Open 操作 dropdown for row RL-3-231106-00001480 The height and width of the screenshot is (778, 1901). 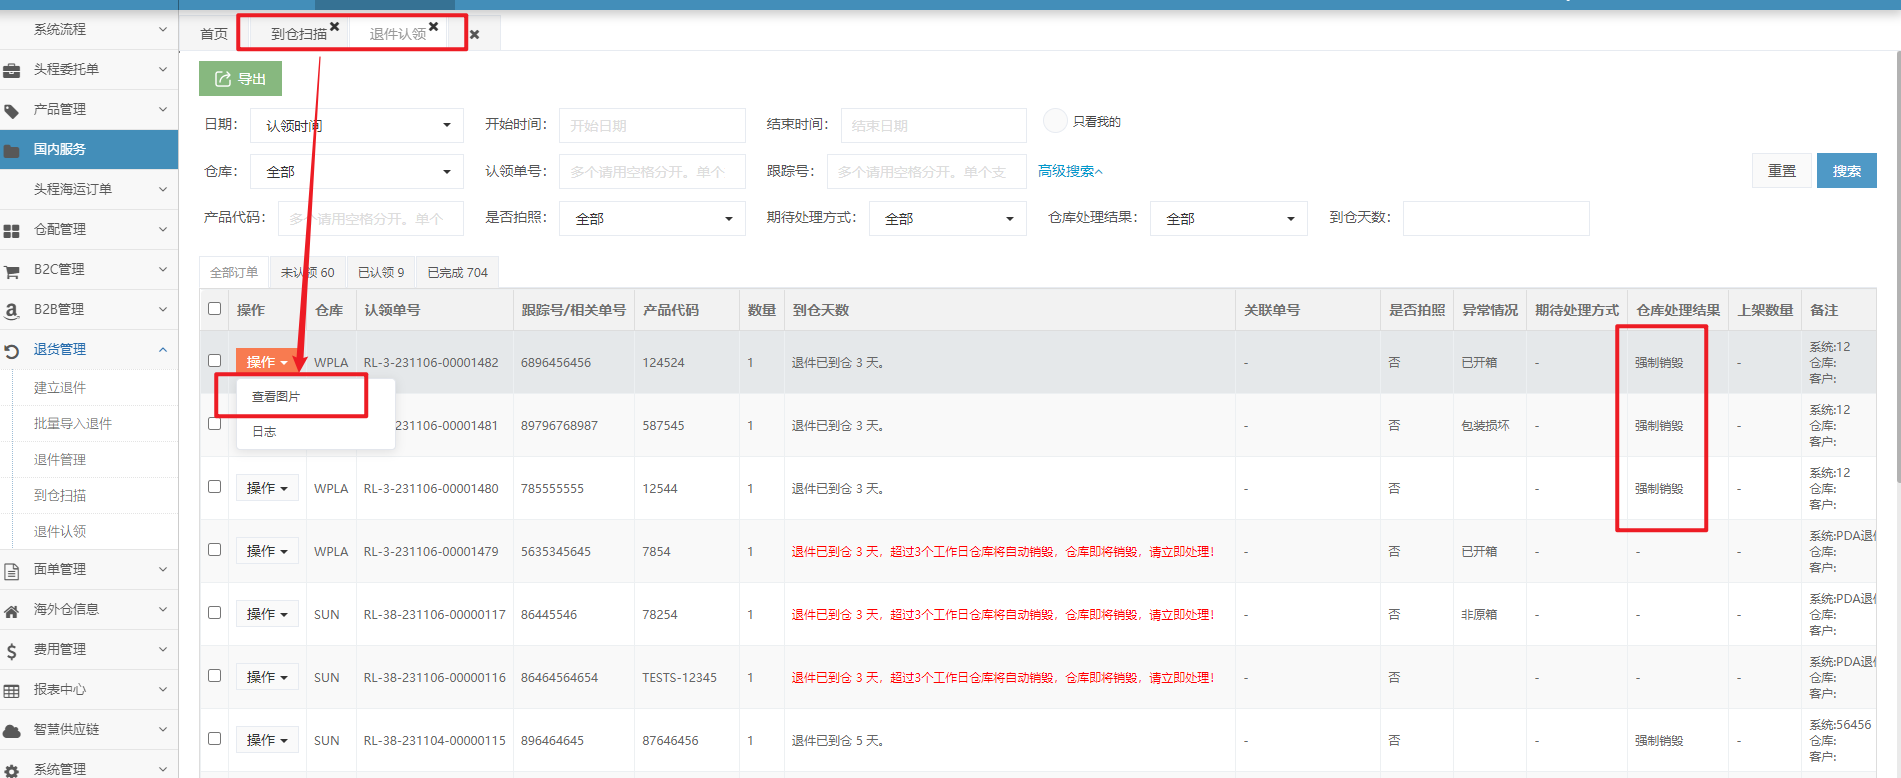coord(267,488)
